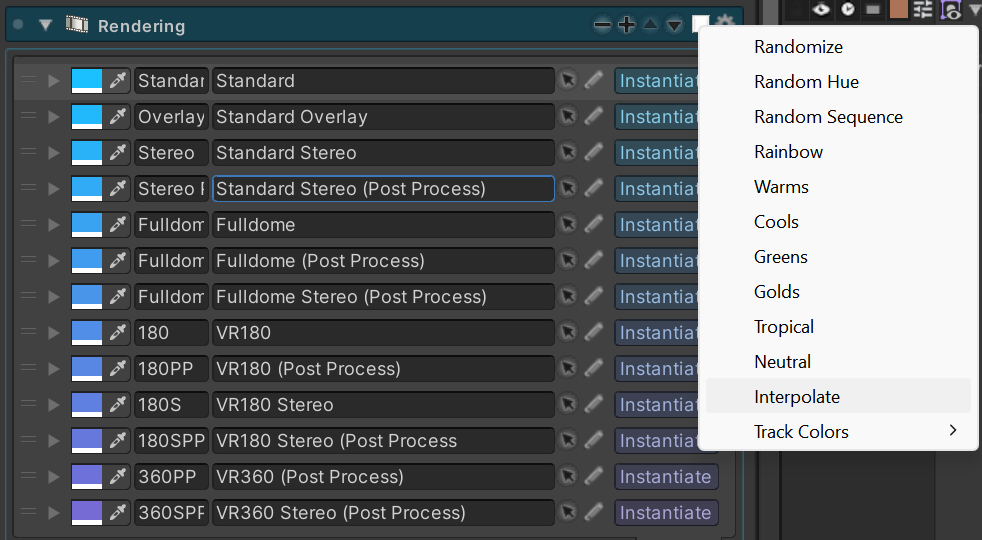Click pencil icon on Fulldome (Post Process) row
This screenshot has height=540, width=982.
tap(594, 261)
